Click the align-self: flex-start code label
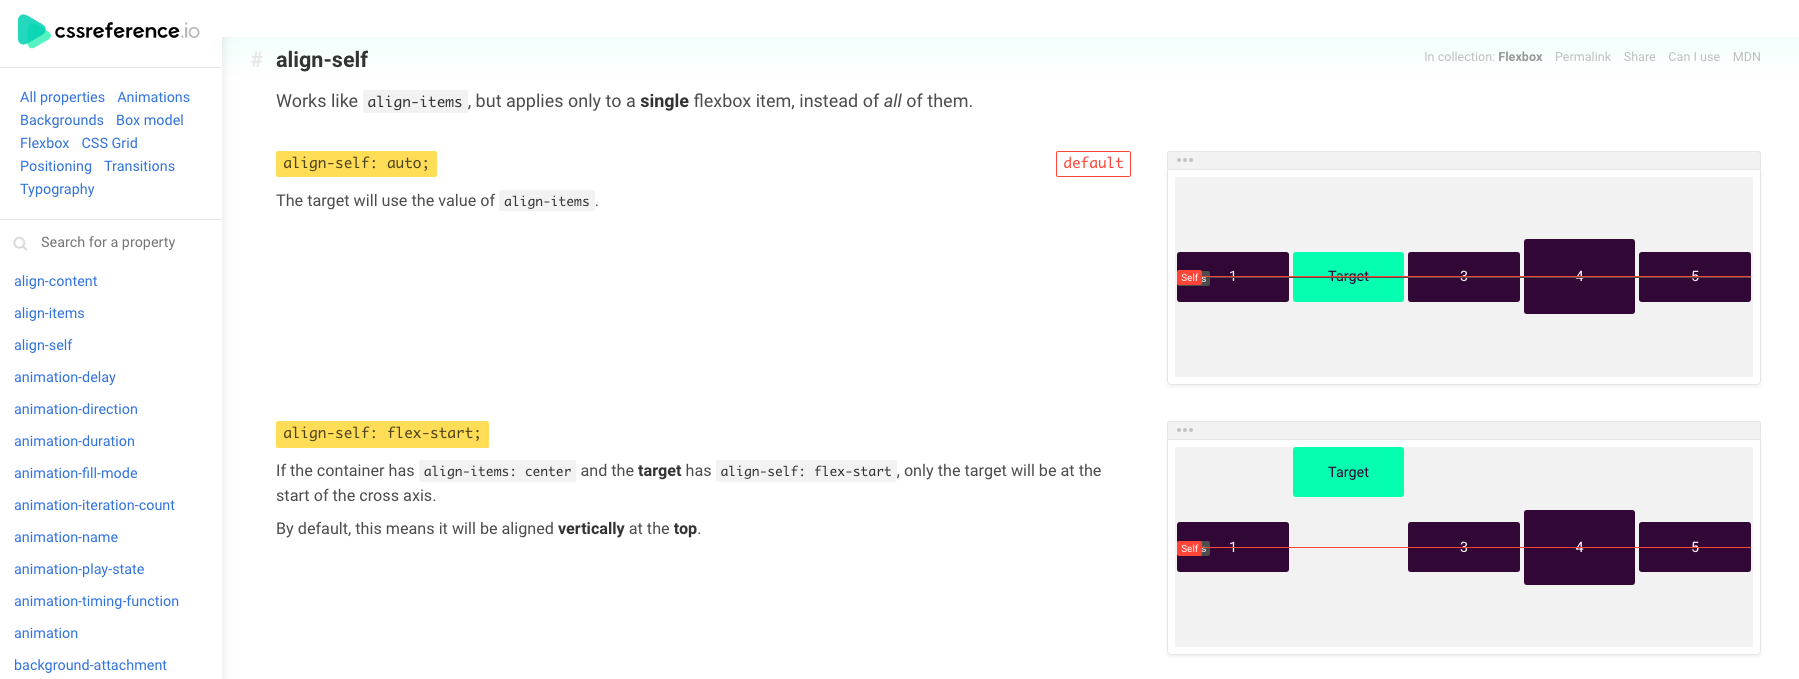Image resolution: width=1799 pixels, height=679 pixels. tap(382, 434)
